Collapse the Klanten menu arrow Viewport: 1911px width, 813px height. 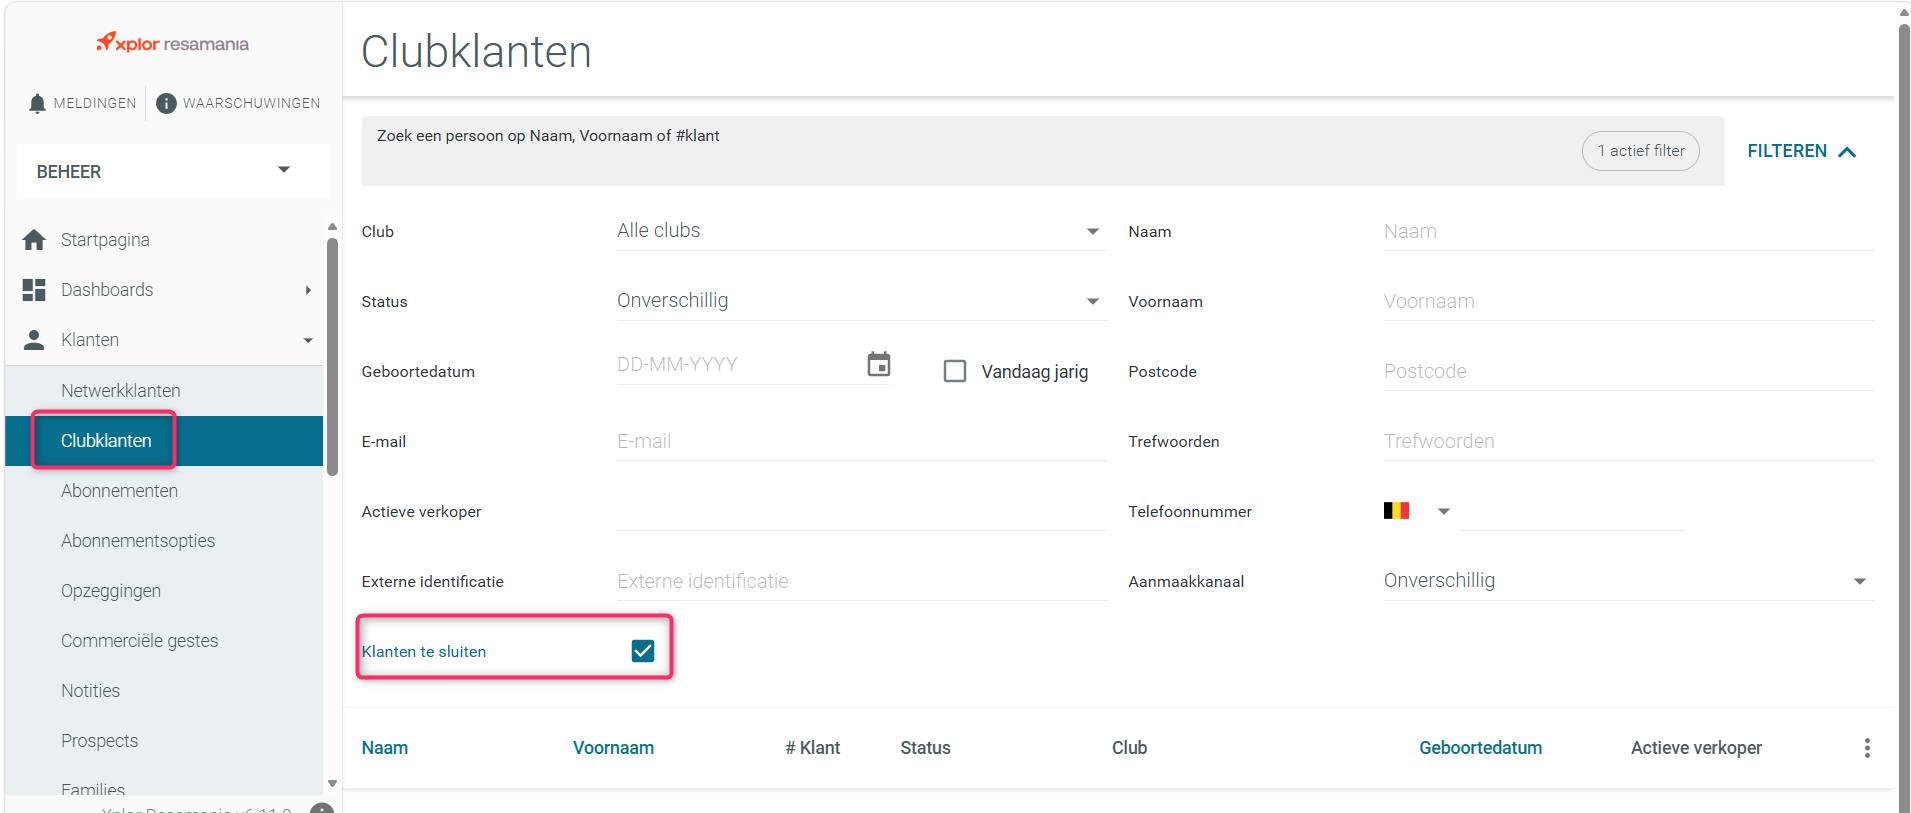click(x=308, y=340)
